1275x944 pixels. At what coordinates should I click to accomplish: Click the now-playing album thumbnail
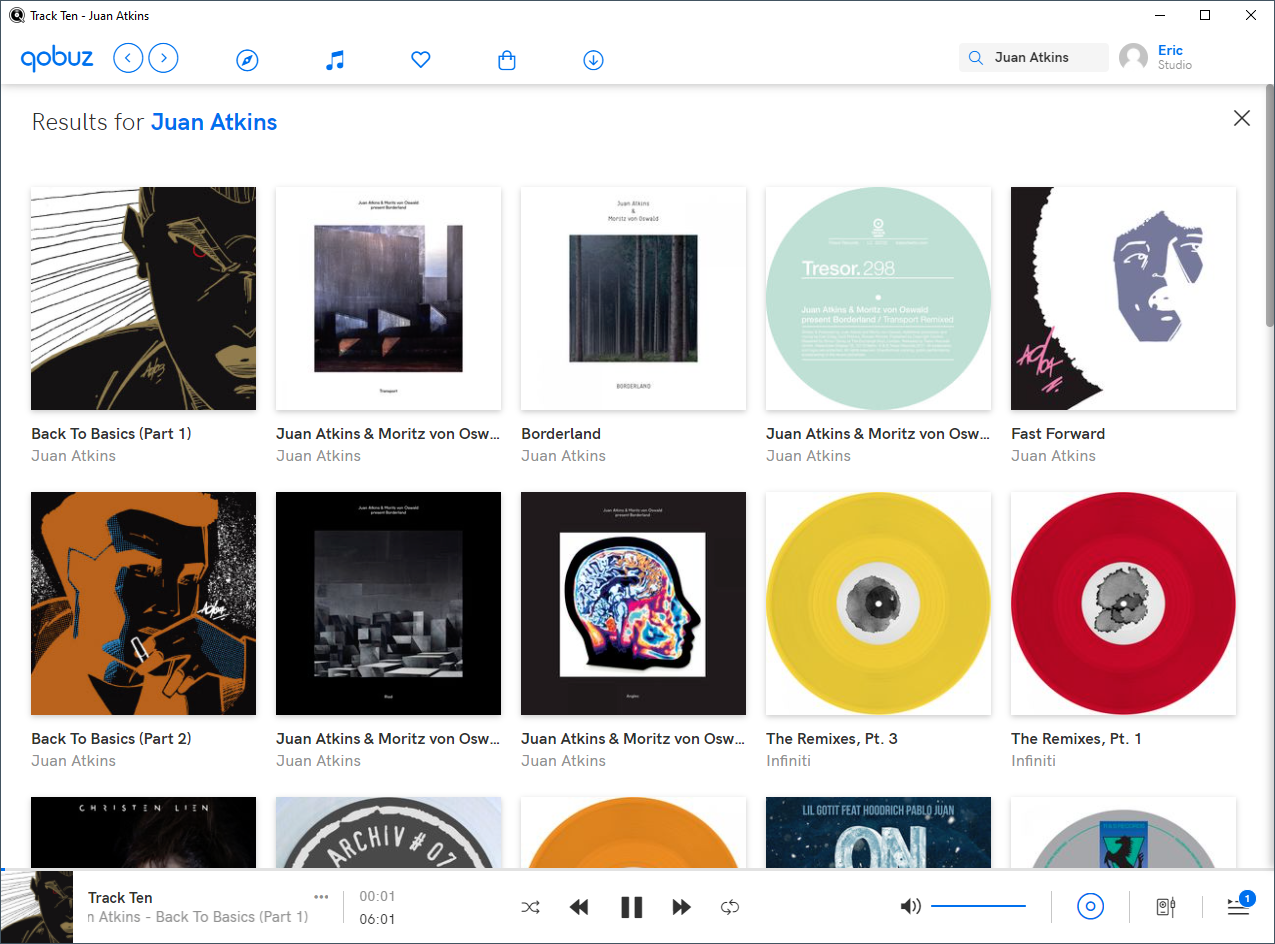click(x=37, y=907)
